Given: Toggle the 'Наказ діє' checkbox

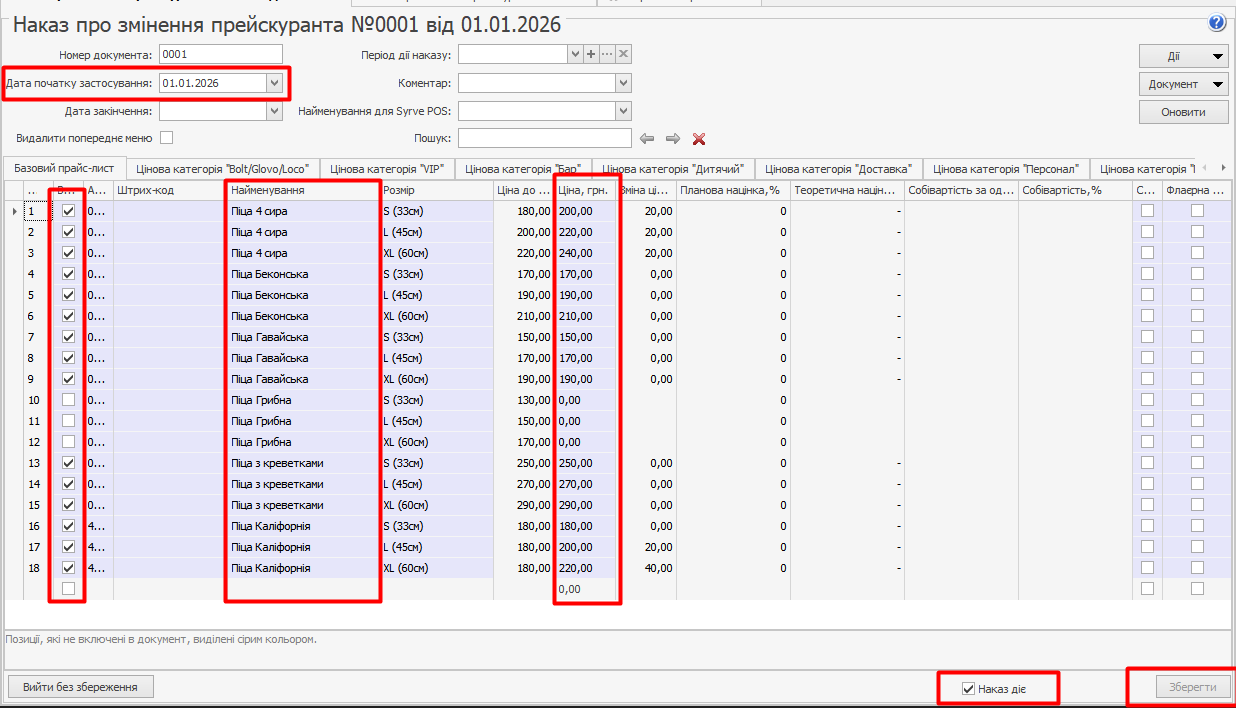Looking at the screenshot, I should click(x=967, y=688).
